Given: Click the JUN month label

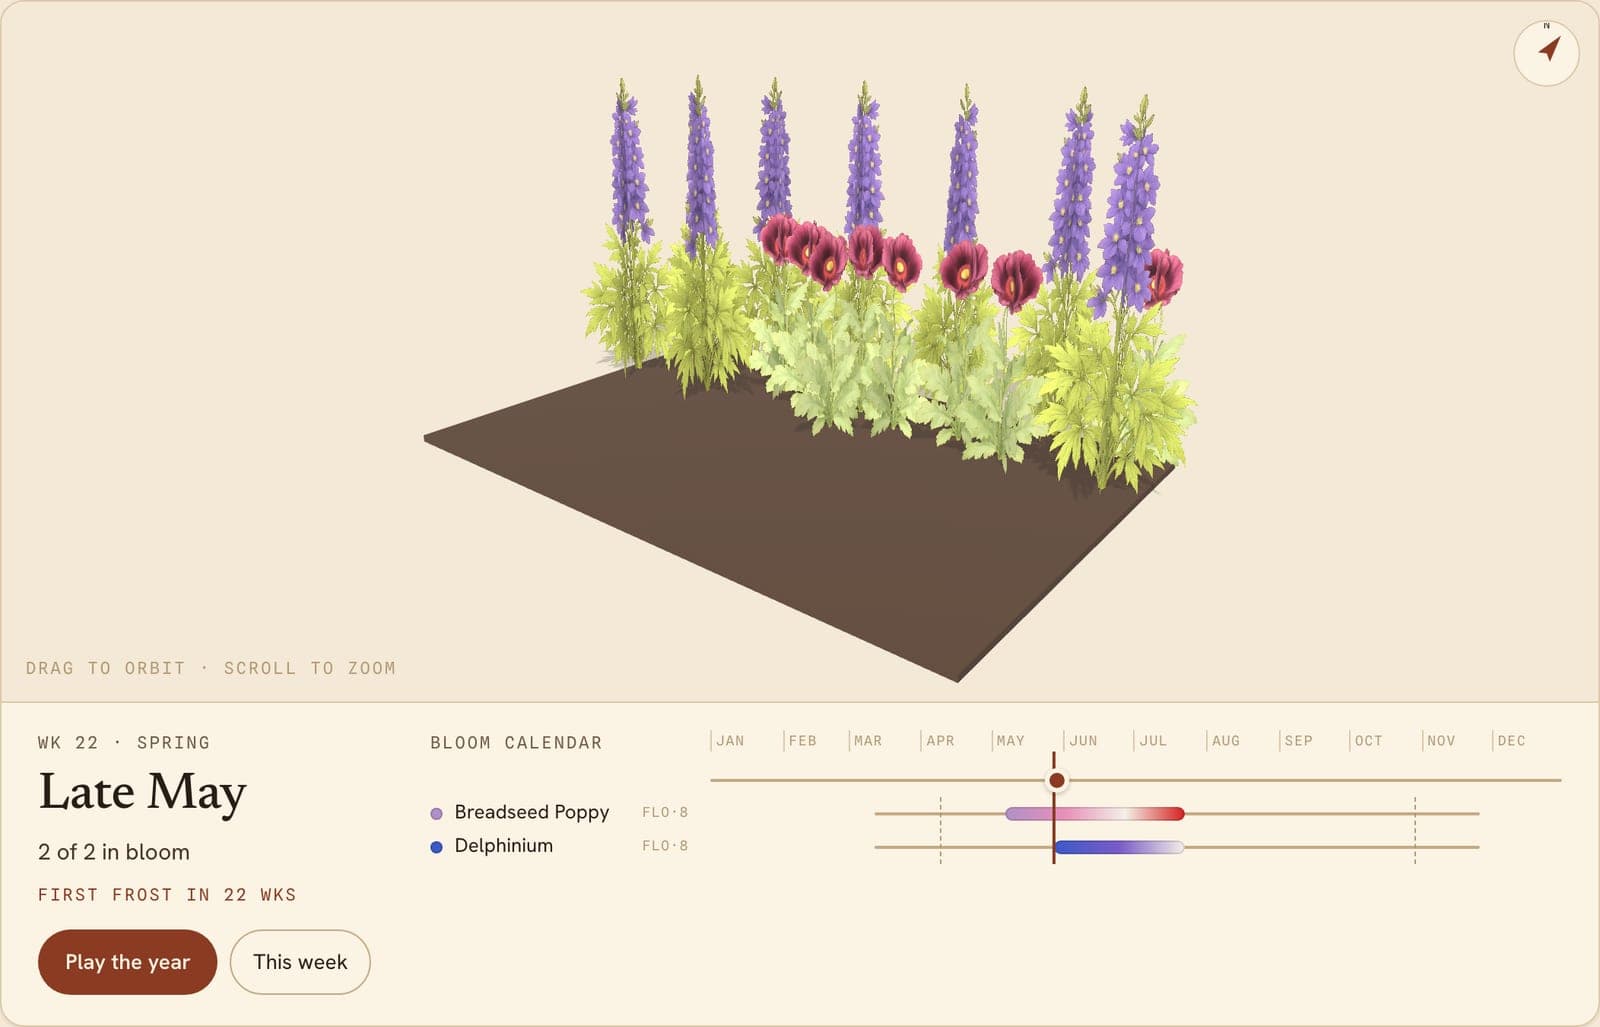Looking at the screenshot, I should click(x=1083, y=741).
